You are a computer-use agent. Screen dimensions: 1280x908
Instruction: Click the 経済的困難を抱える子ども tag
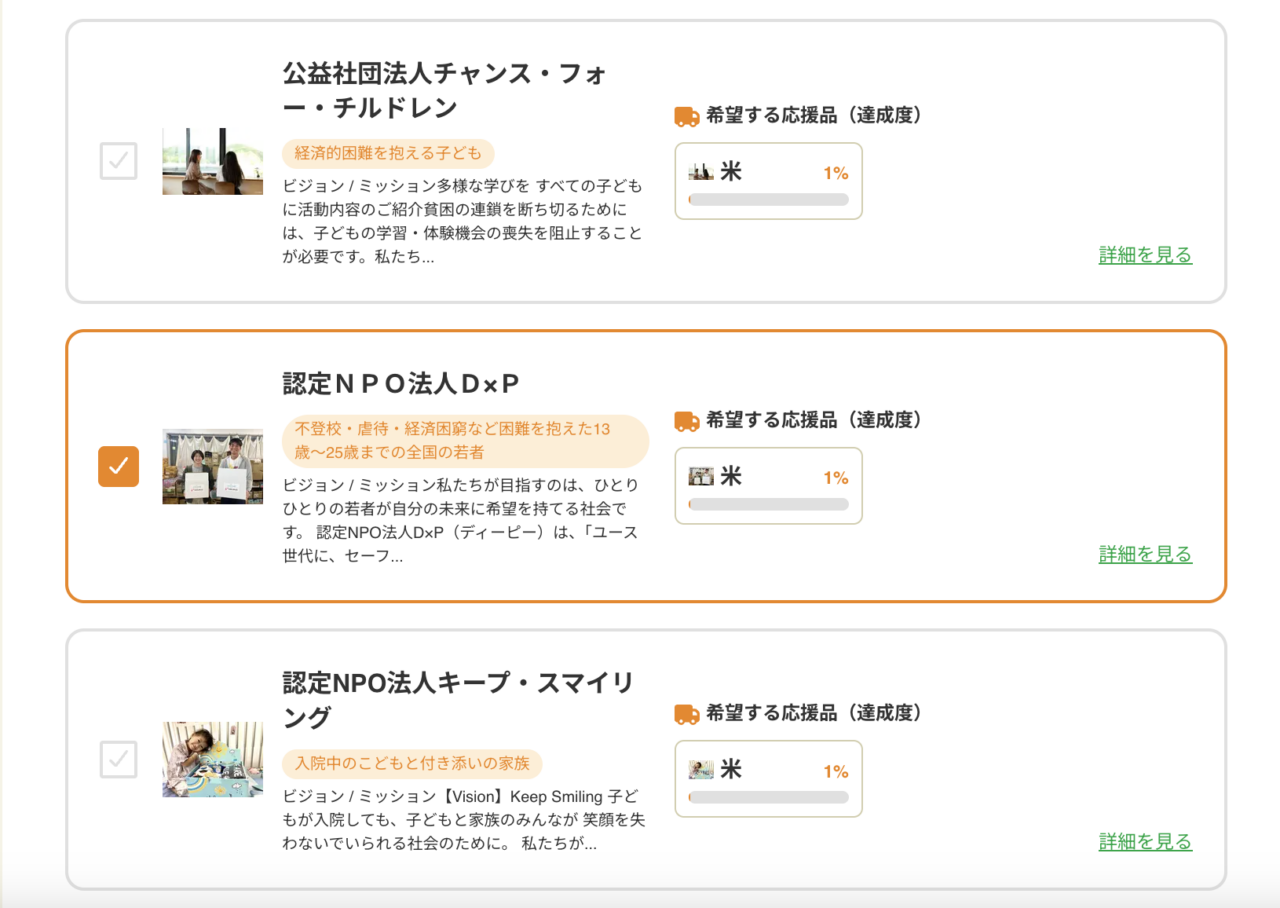pos(388,153)
